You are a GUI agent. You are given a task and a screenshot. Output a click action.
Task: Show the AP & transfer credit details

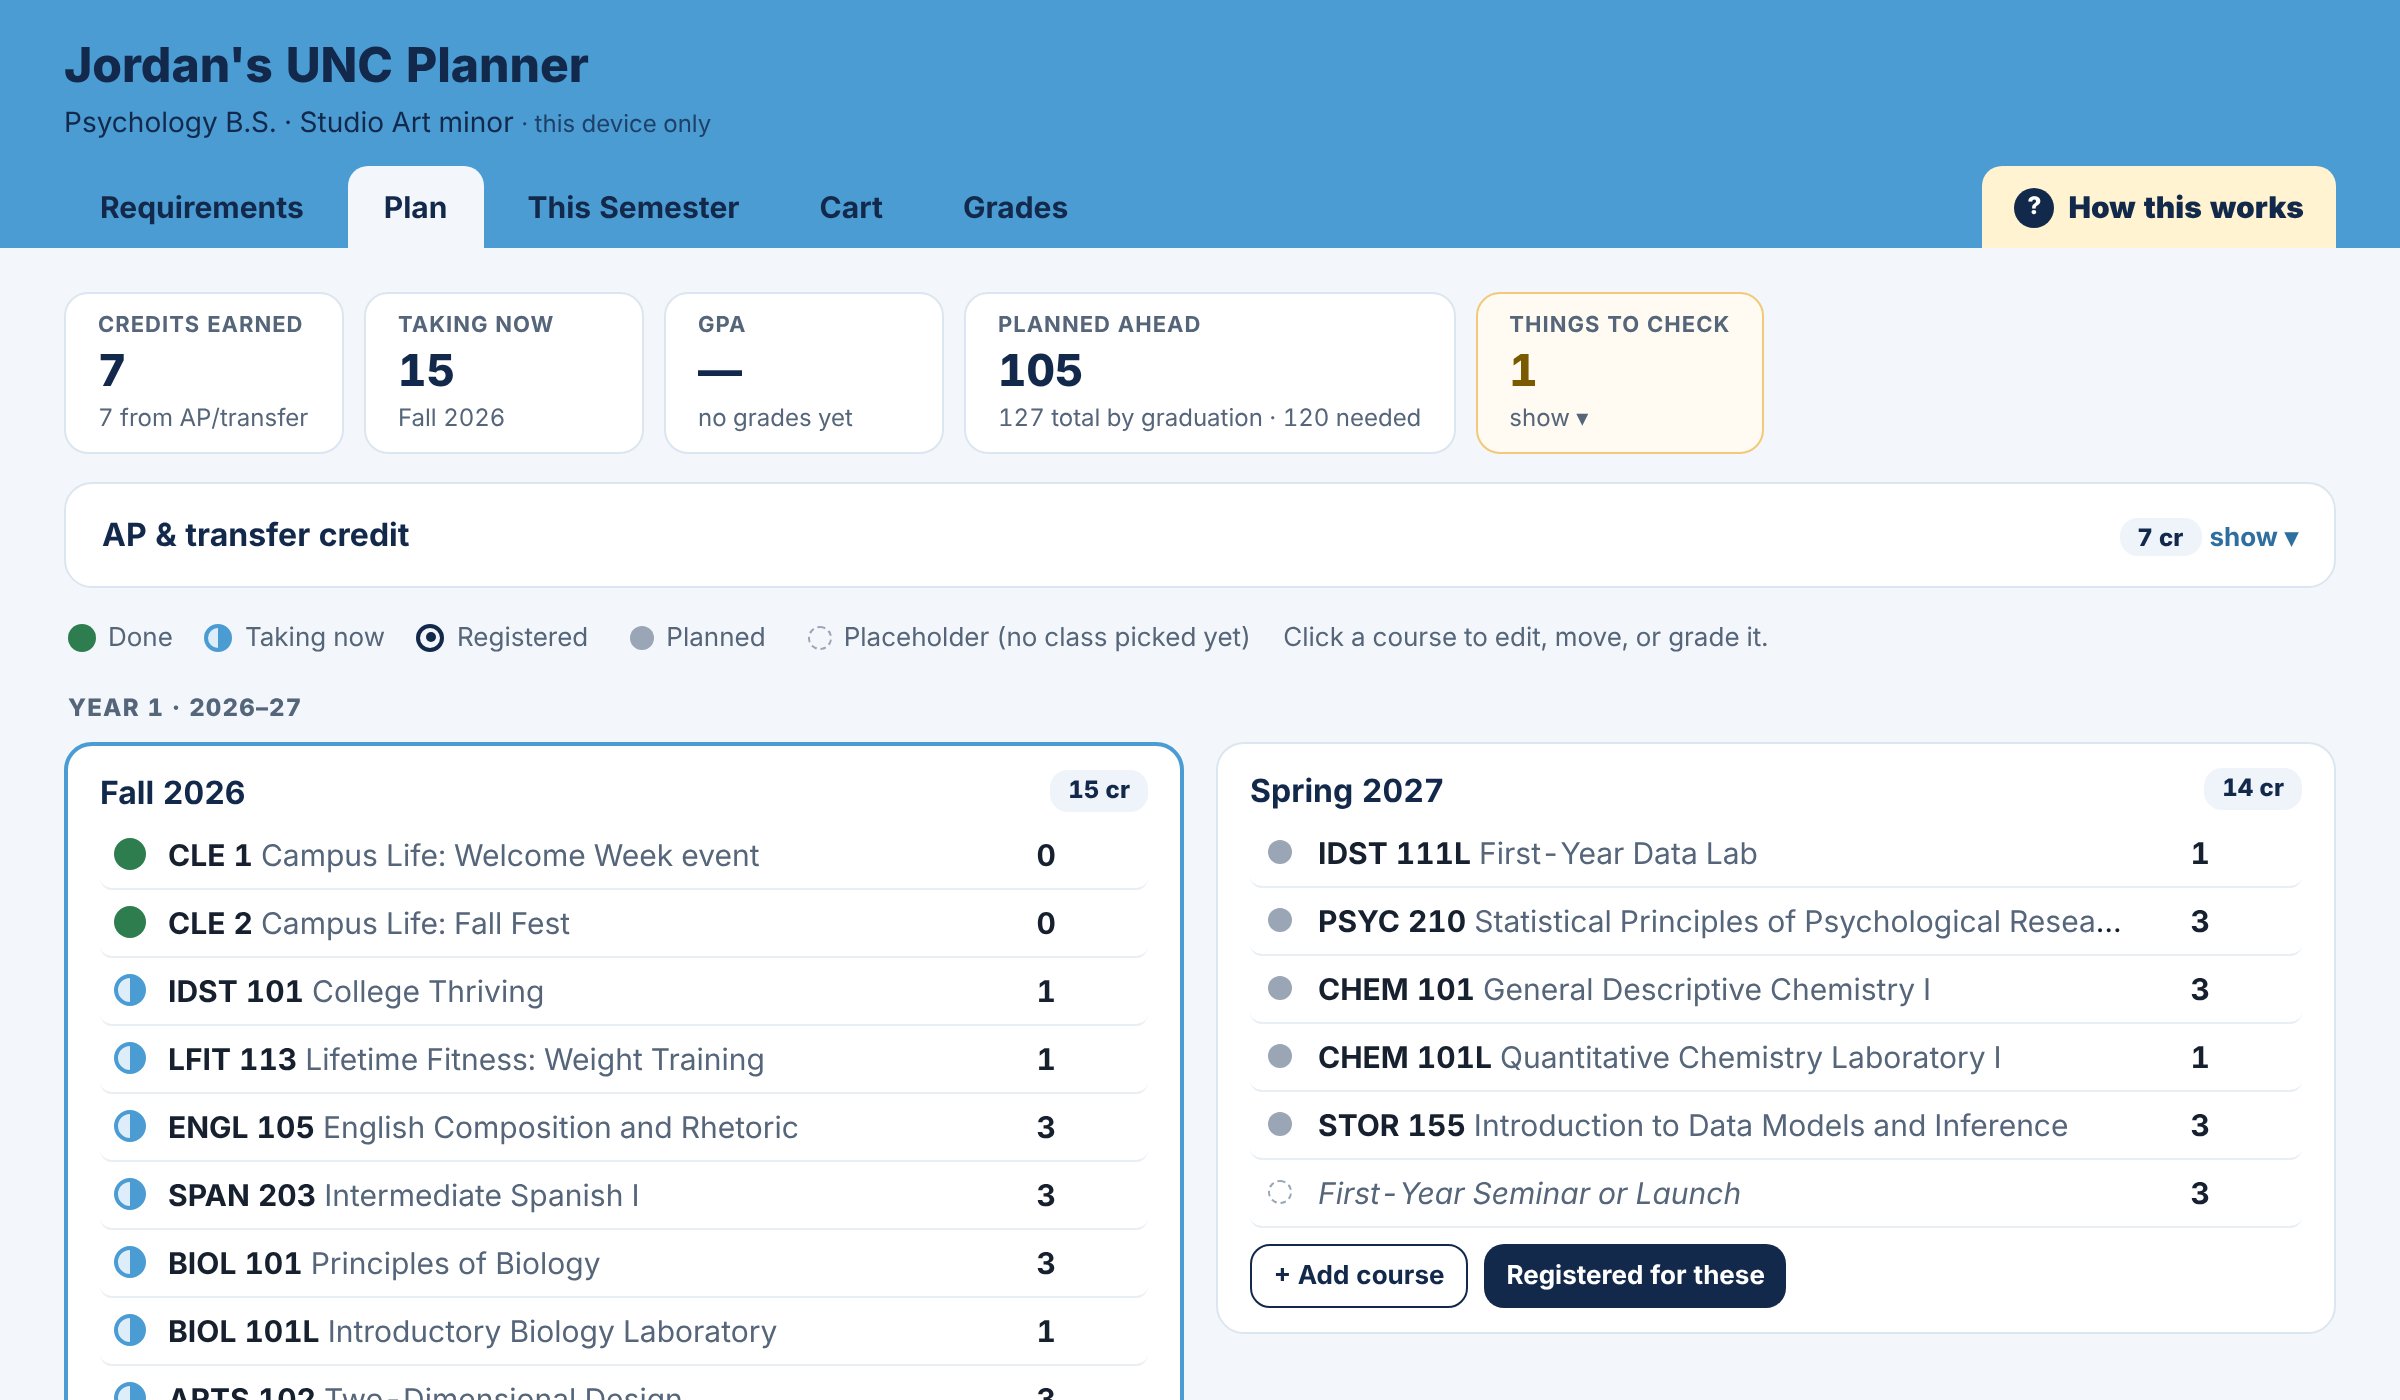2253,537
